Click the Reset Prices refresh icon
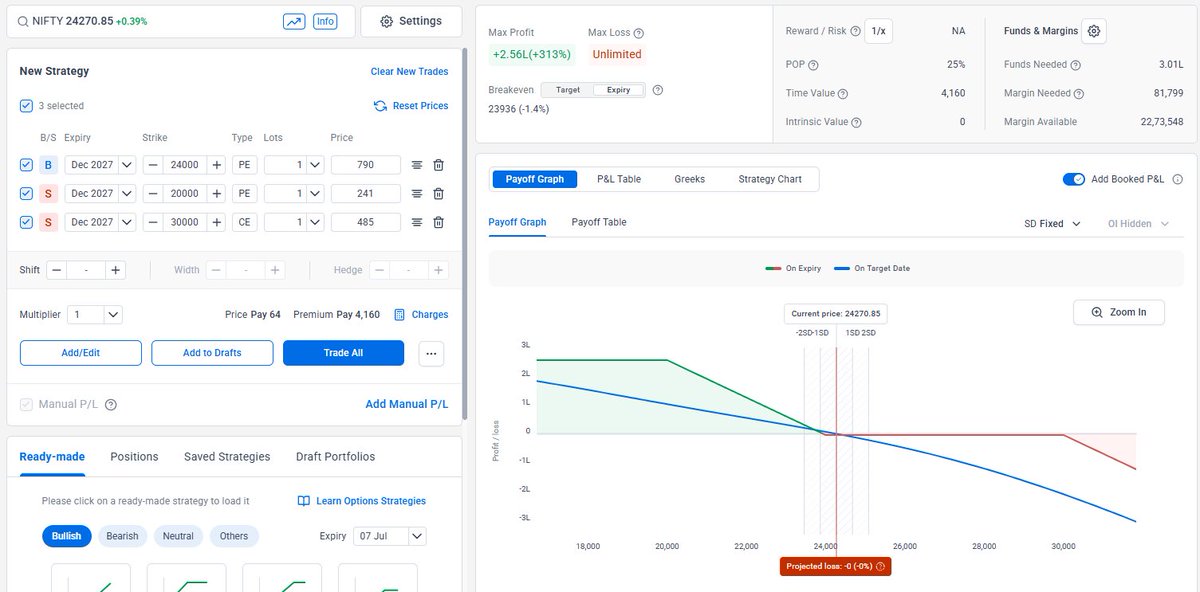This screenshot has height=592, width=1200. pos(380,106)
